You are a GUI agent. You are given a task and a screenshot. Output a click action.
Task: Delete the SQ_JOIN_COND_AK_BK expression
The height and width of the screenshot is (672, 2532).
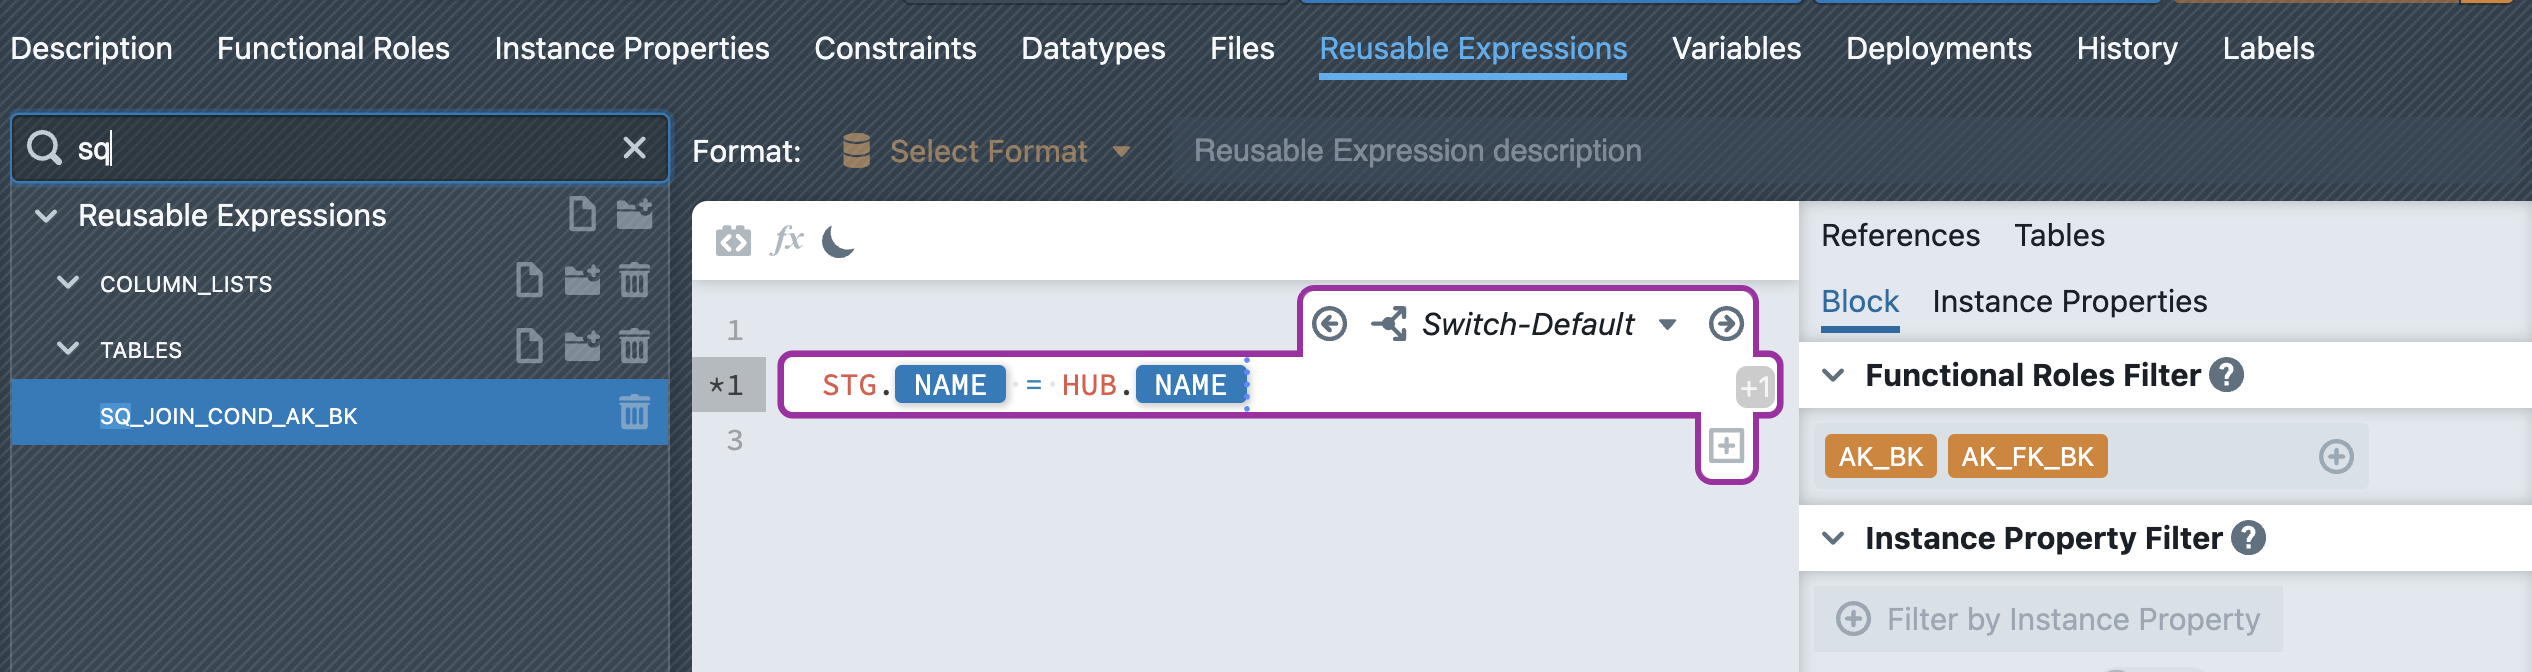point(634,412)
